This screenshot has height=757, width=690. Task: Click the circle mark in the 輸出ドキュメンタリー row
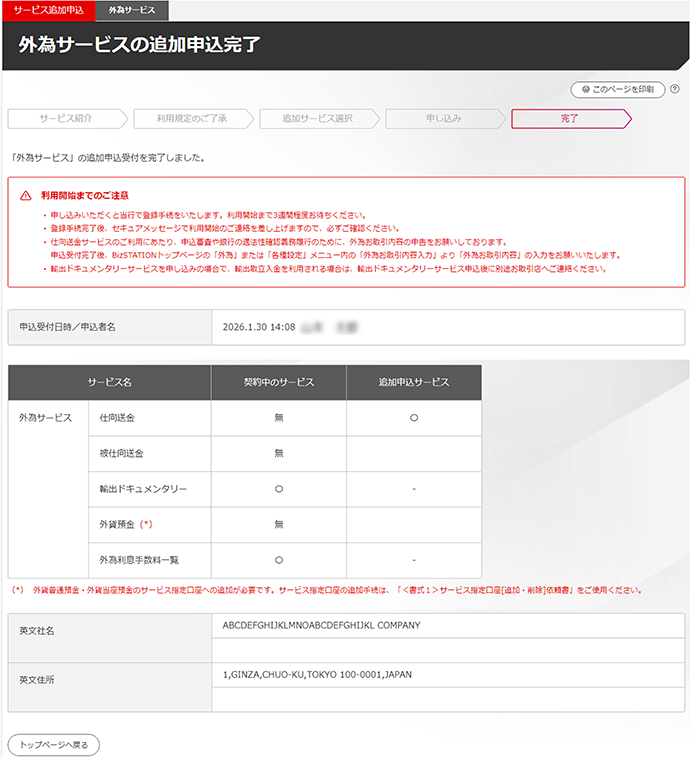(279, 489)
